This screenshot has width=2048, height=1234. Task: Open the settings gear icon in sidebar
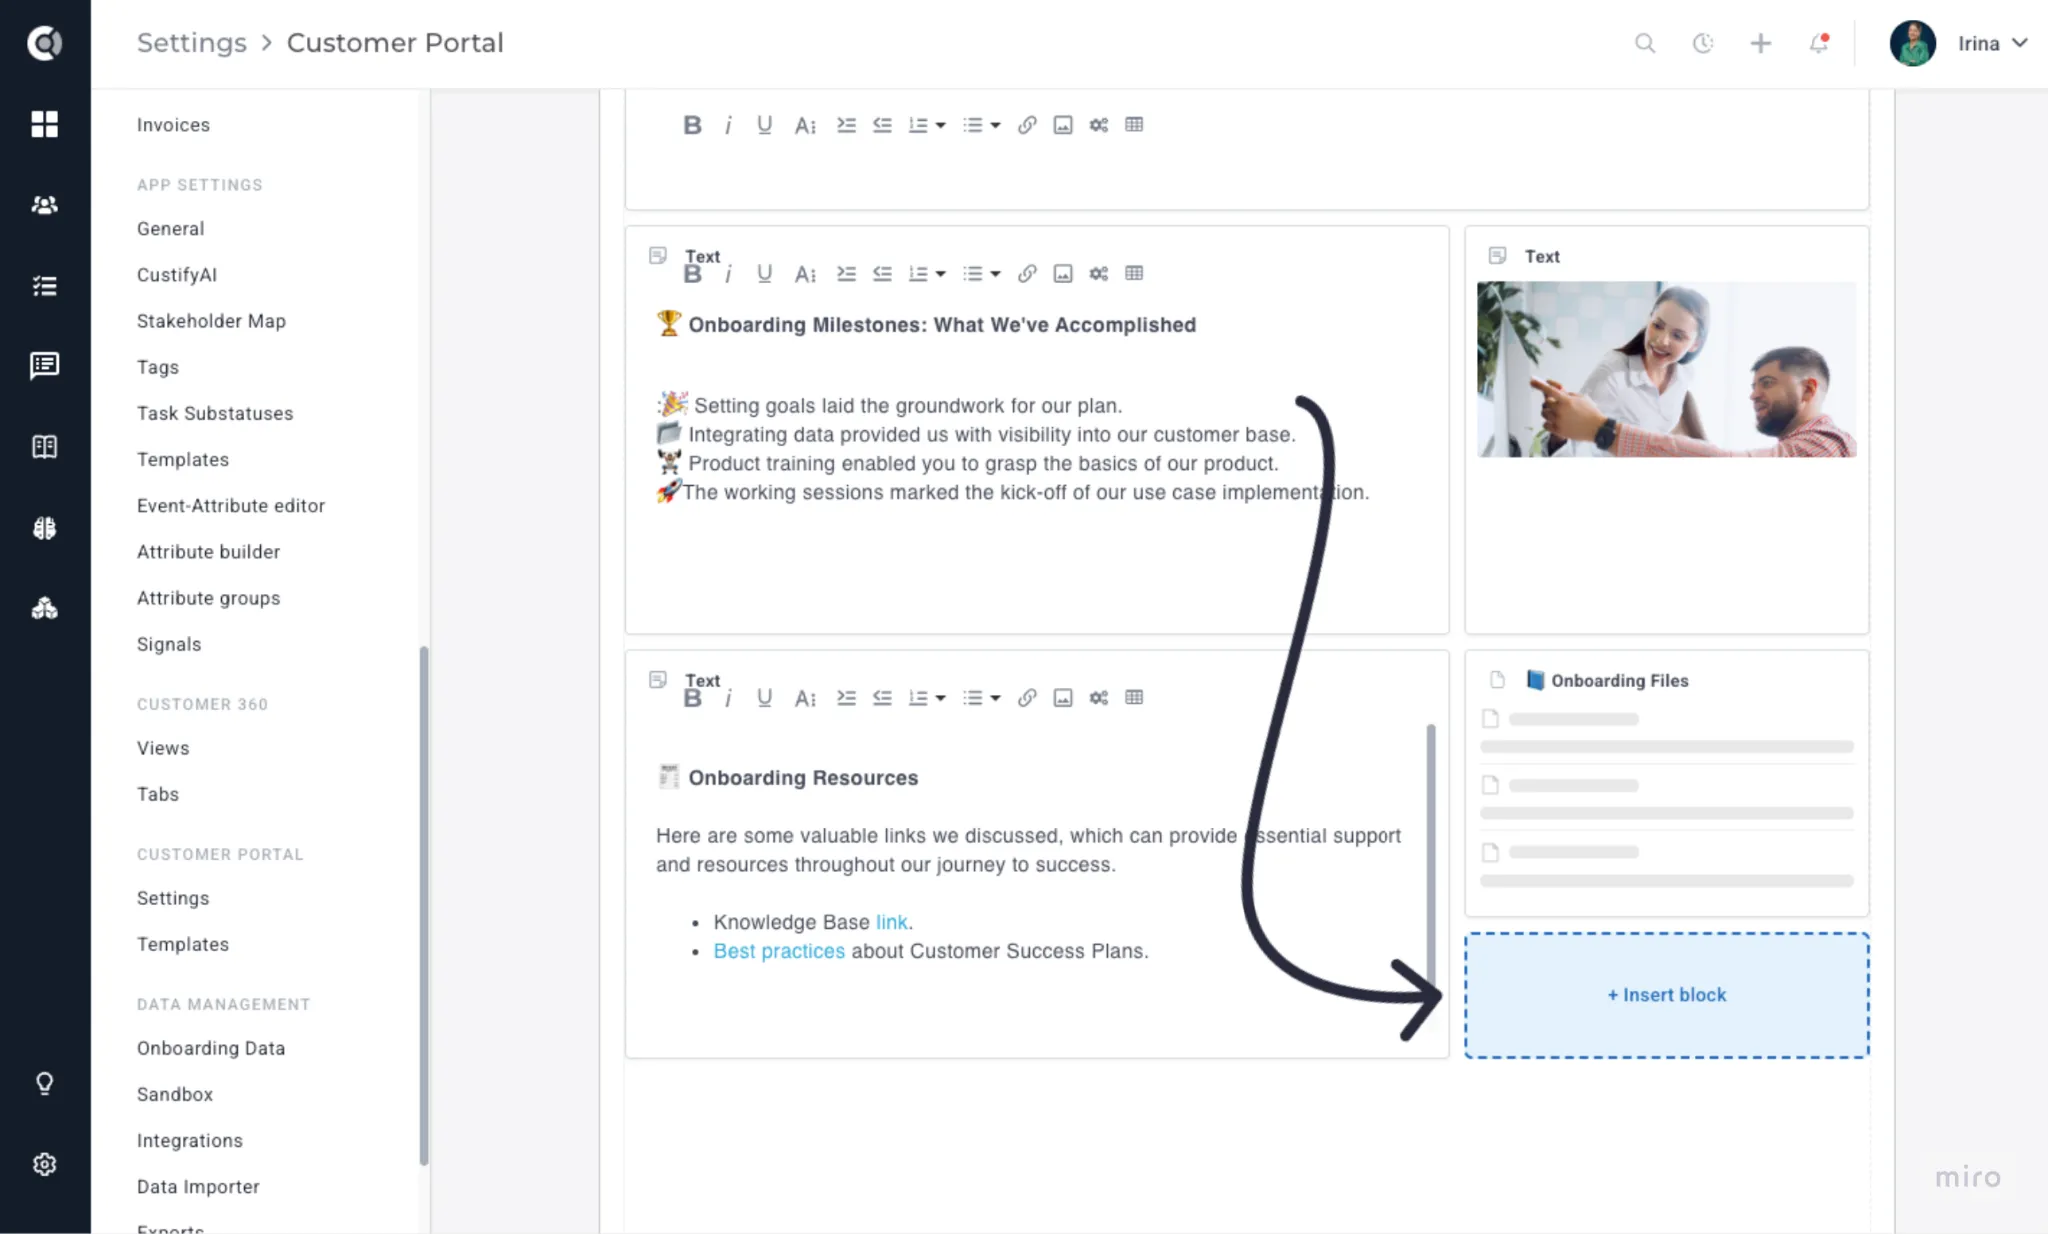click(44, 1164)
